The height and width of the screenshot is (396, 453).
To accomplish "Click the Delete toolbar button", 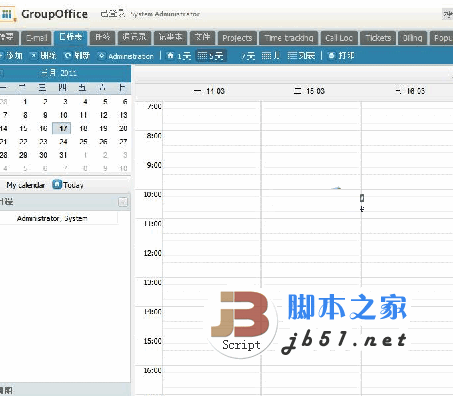I will click(x=43, y=56).
